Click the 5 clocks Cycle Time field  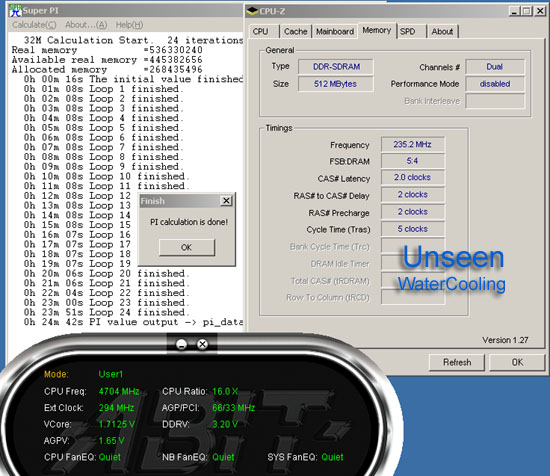click(x=413, y=229)
